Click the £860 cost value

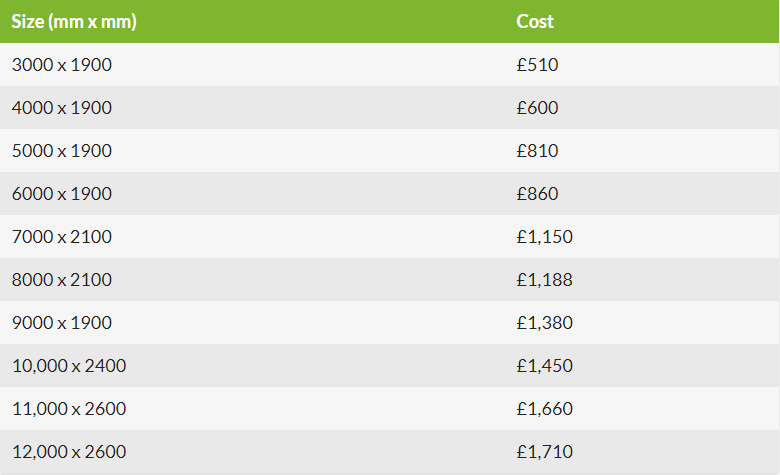[x=537, y=194]
